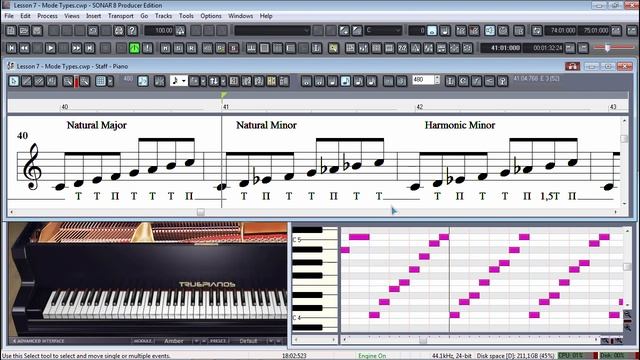Select the Draw pencil tool in Staff view

click(x=26, y=81)
